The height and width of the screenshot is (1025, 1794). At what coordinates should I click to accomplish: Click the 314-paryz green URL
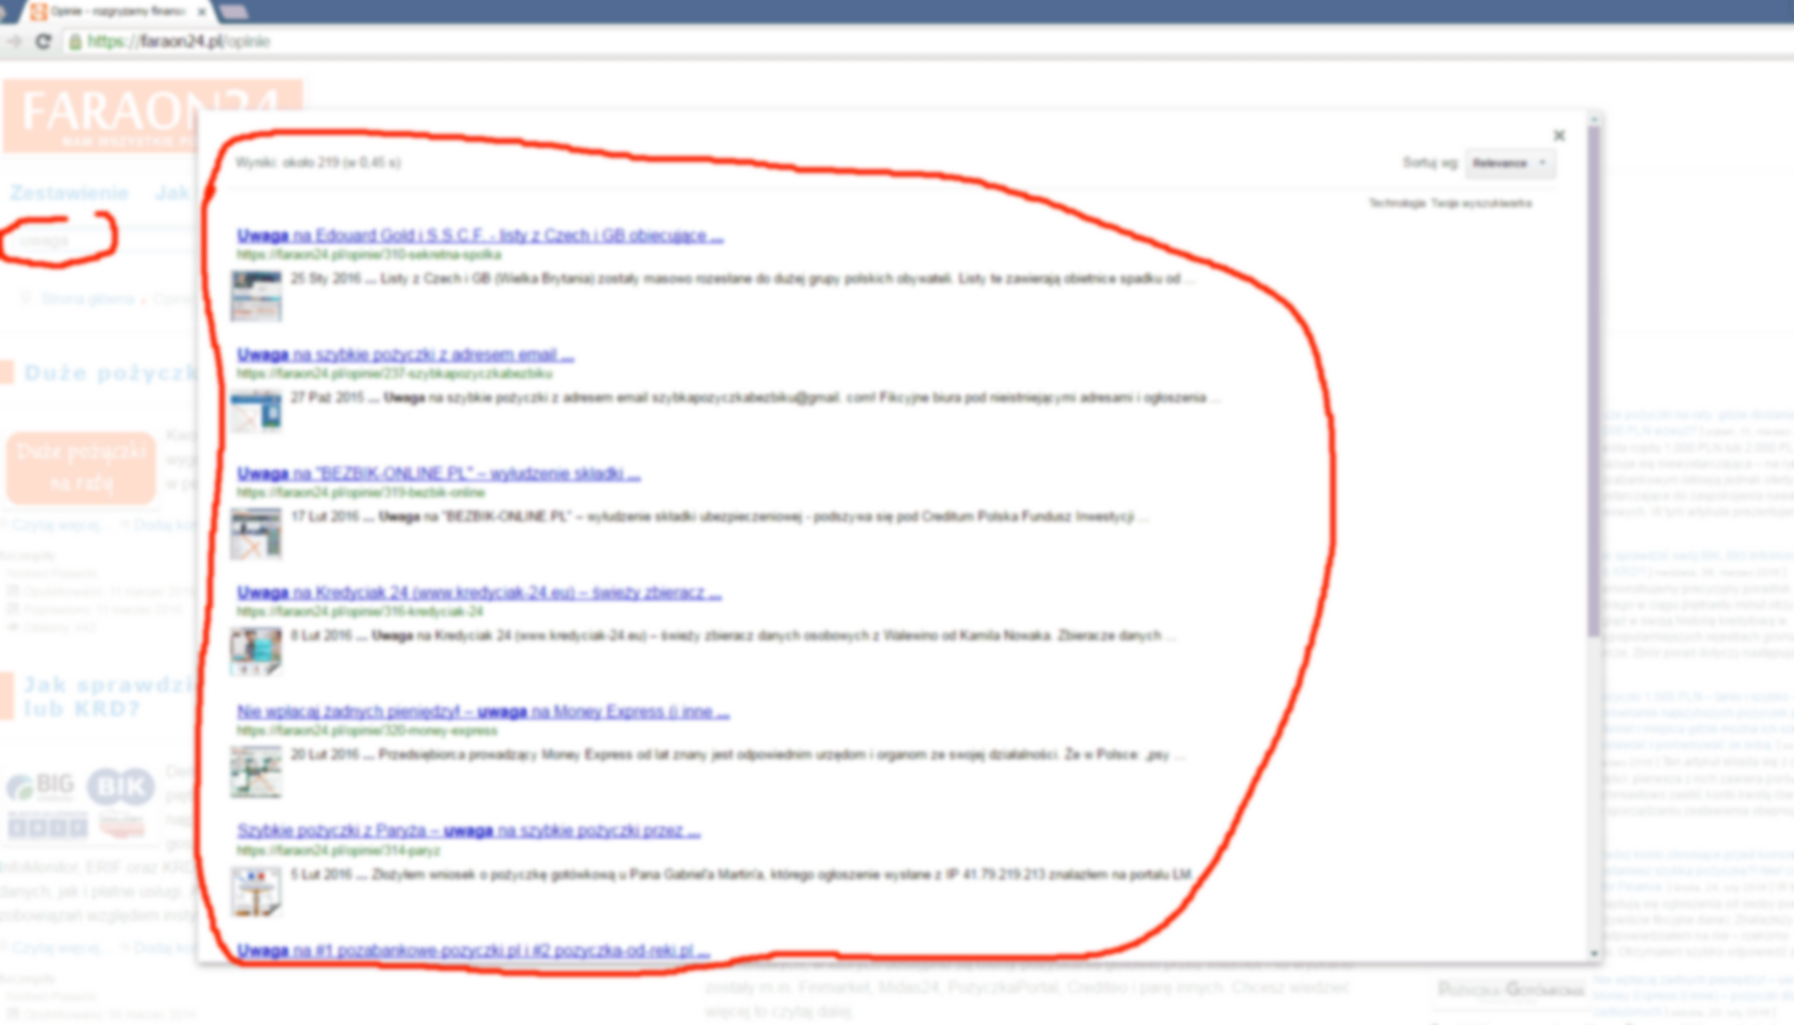pos(338,851)
